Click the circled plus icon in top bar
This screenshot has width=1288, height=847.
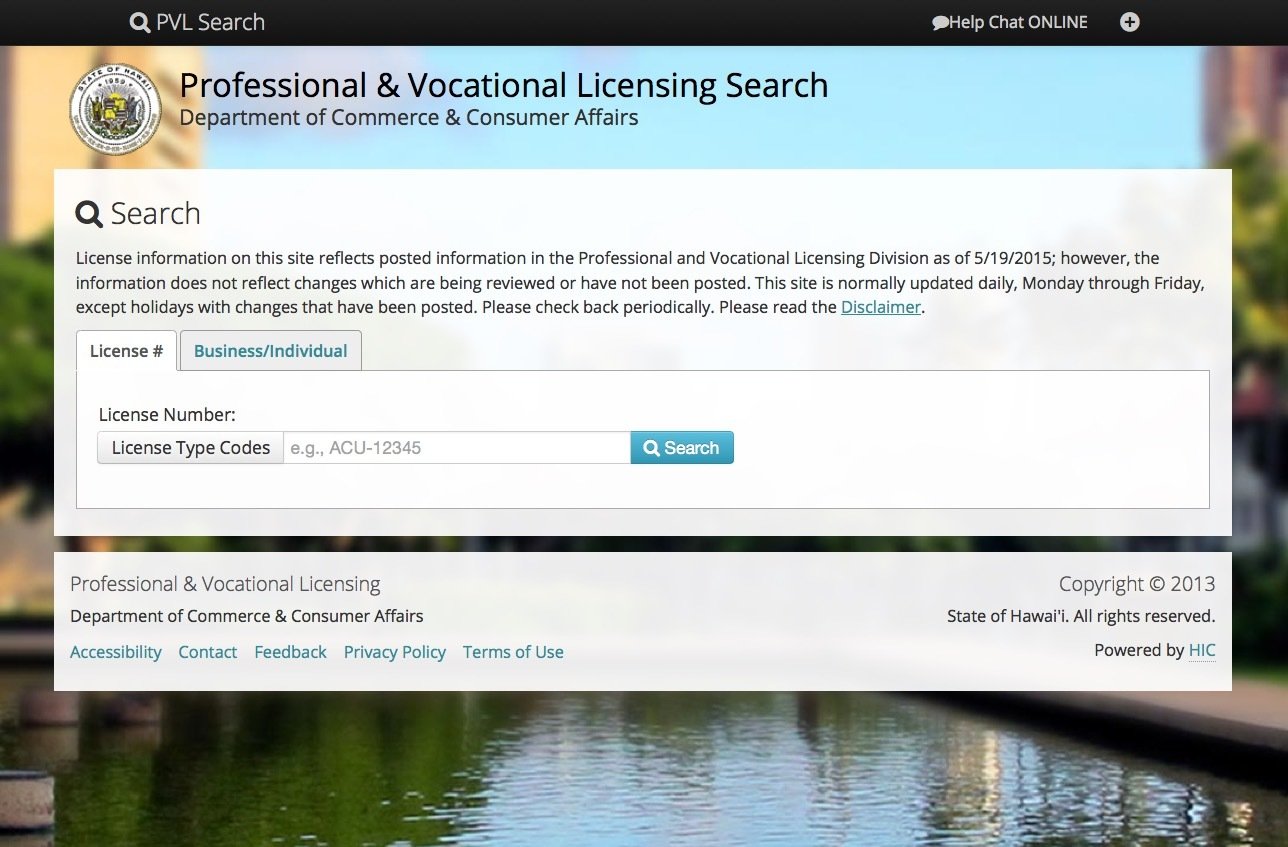tap(1129, 22)
